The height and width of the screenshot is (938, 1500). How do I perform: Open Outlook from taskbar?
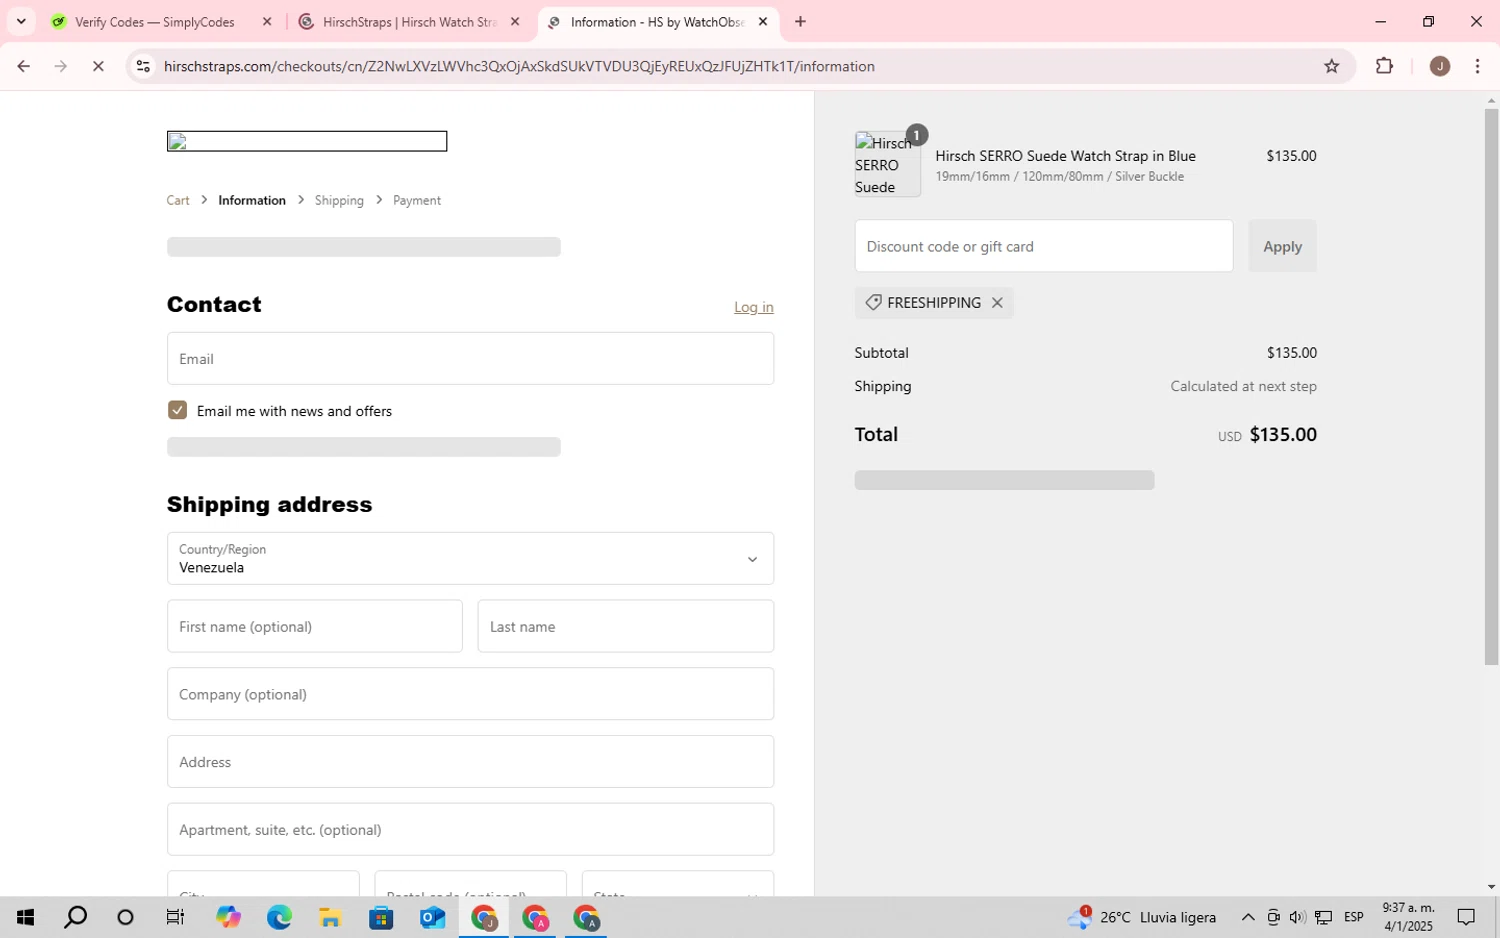point(432,917)
